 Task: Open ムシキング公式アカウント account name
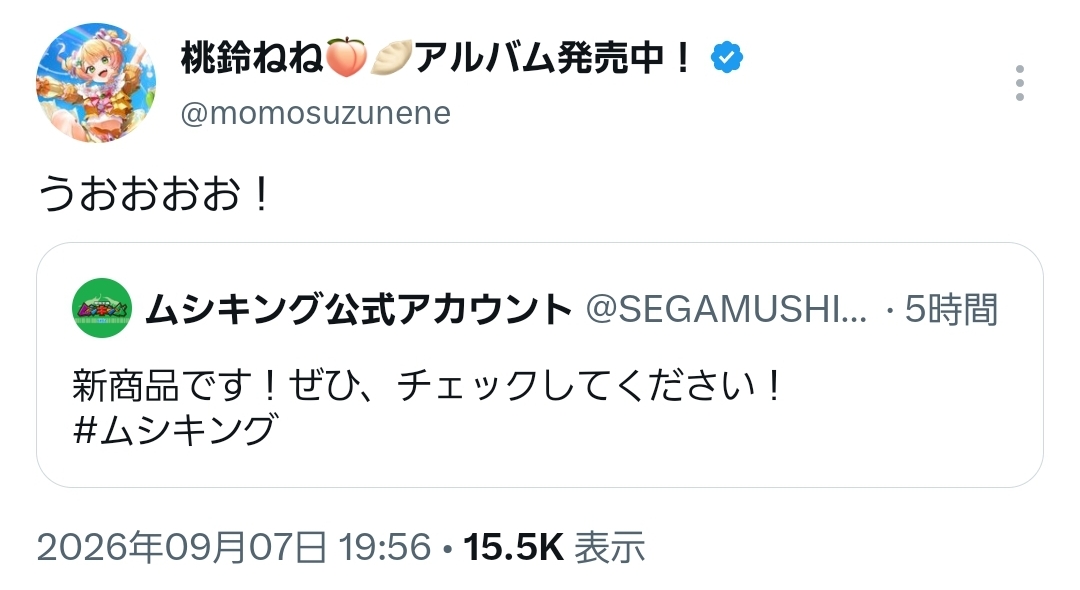(359, 308)
